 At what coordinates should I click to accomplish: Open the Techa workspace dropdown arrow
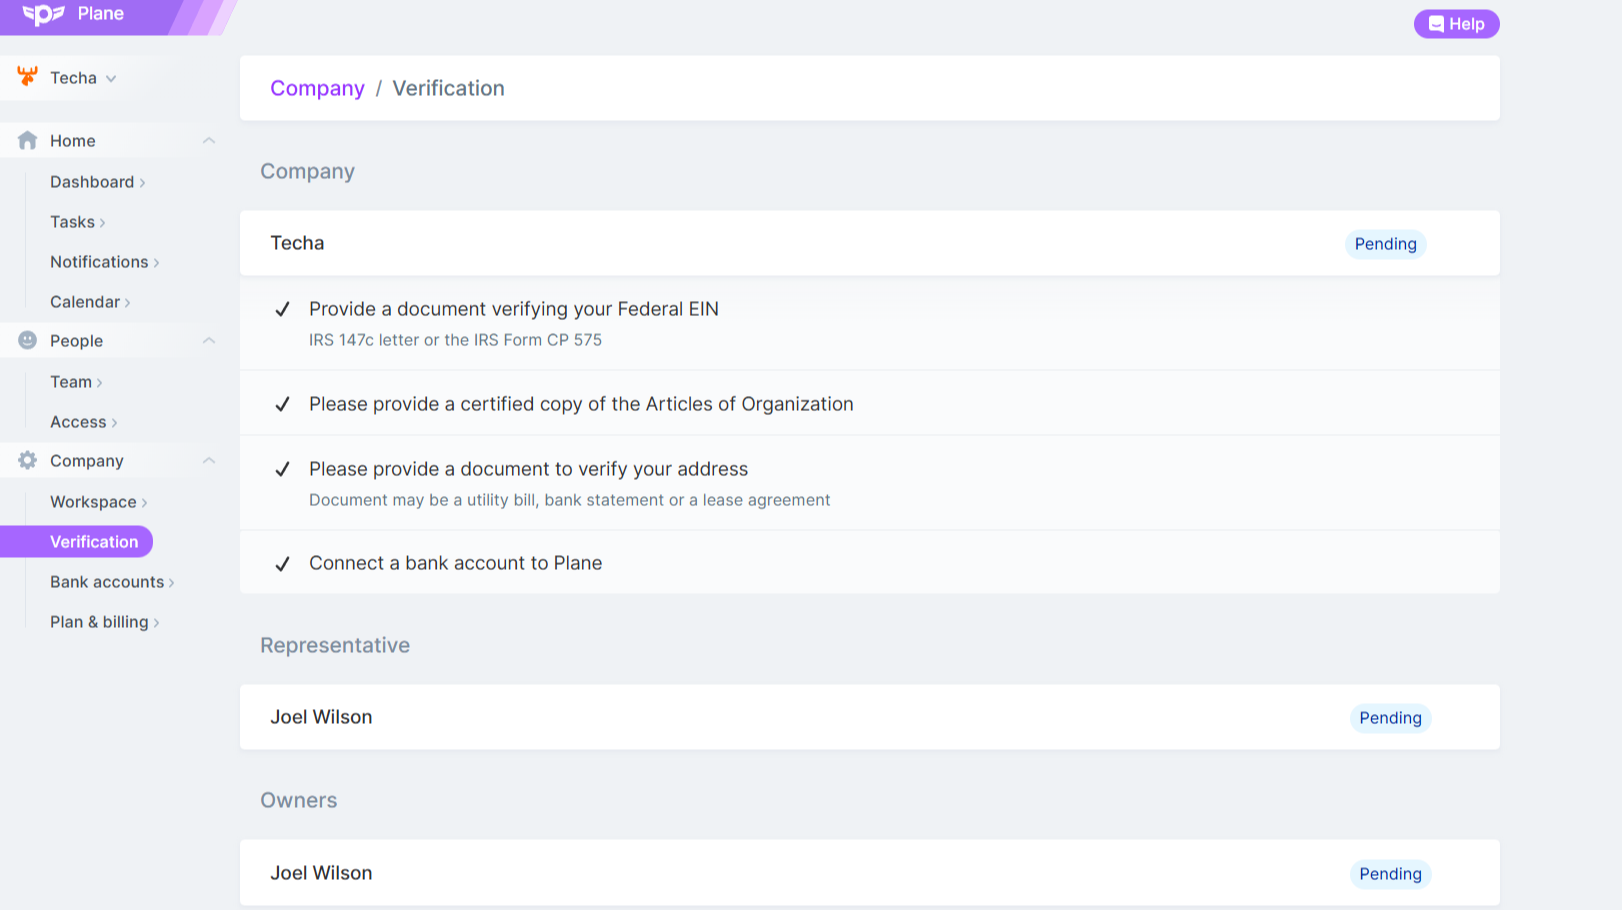[x=111, y=78]
